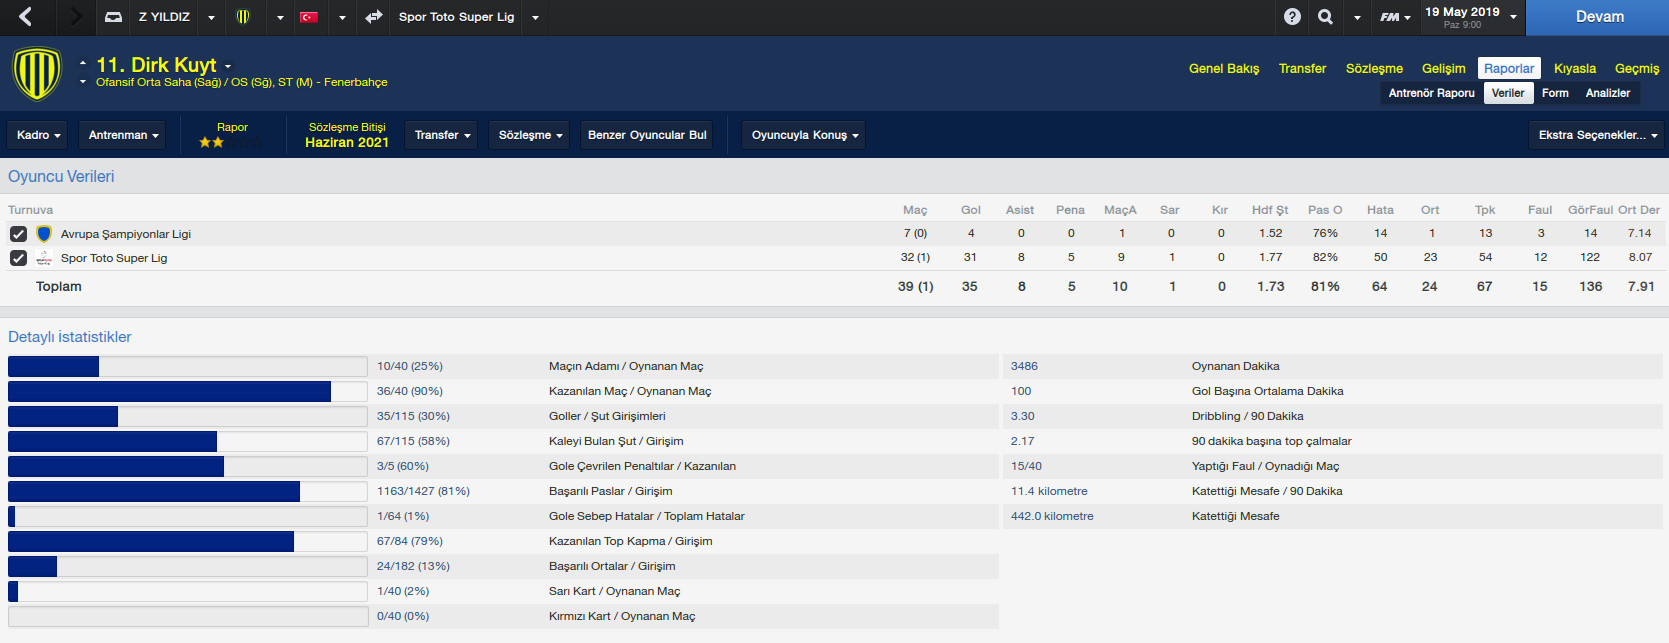Switch to the Gelişim tab
Screen dimensions: 1669x643
point(1444,68)
